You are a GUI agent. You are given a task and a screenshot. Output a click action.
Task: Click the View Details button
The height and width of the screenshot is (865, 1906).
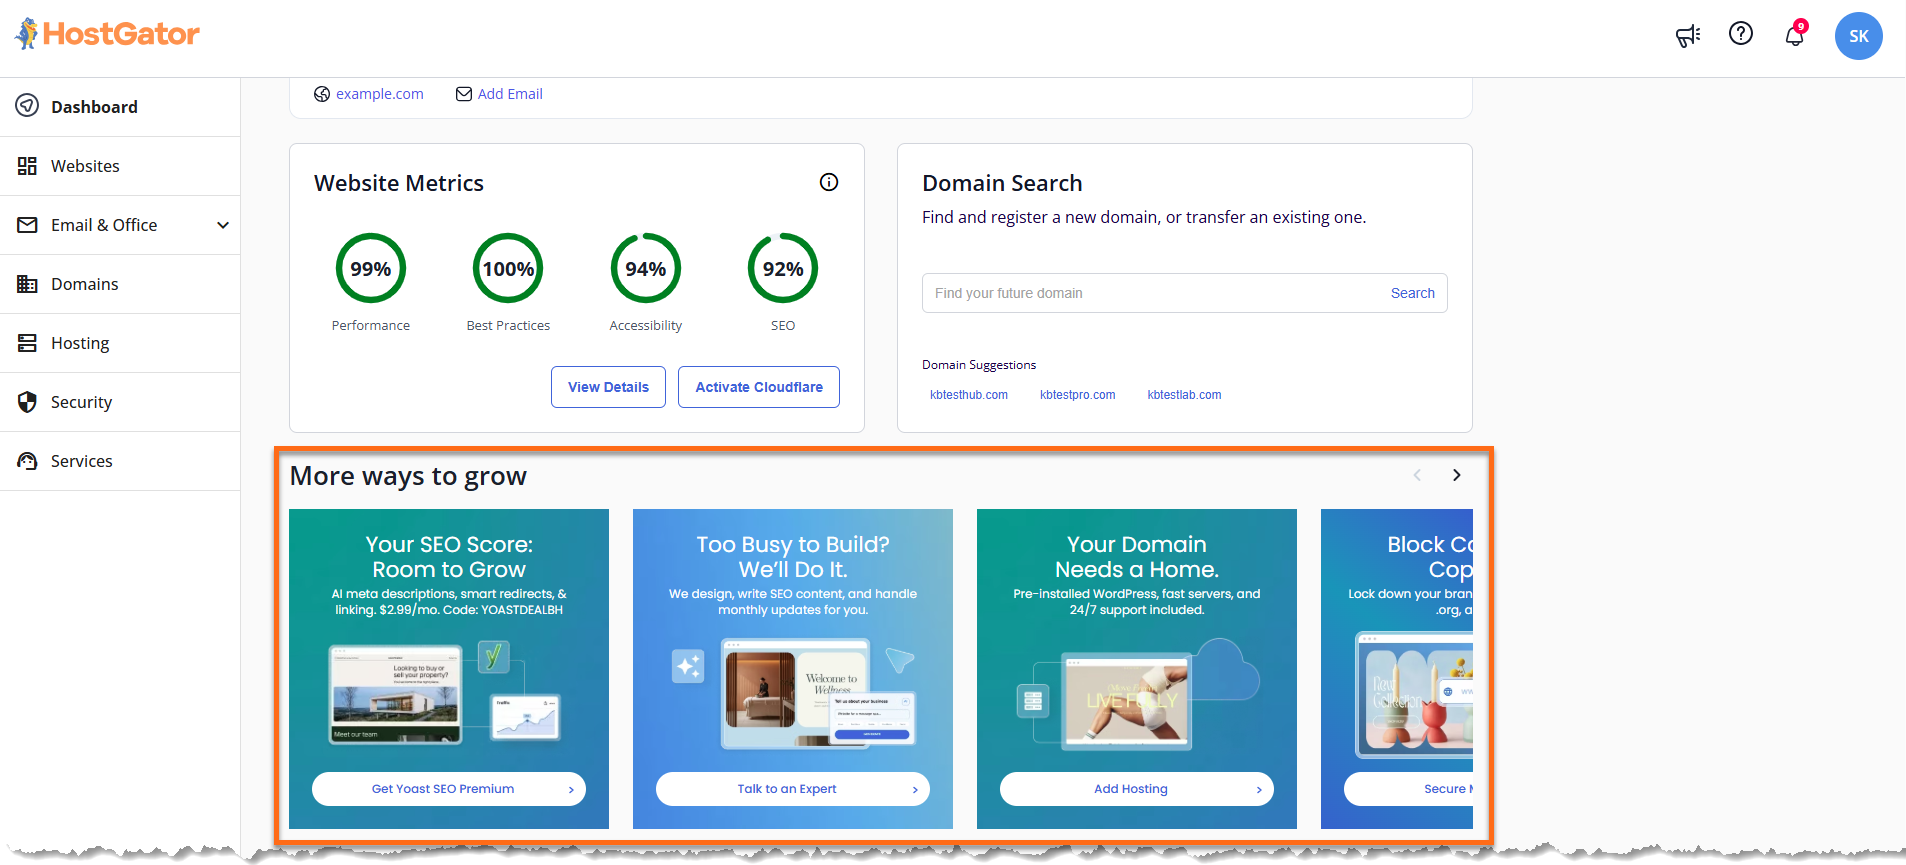(608, 387)
